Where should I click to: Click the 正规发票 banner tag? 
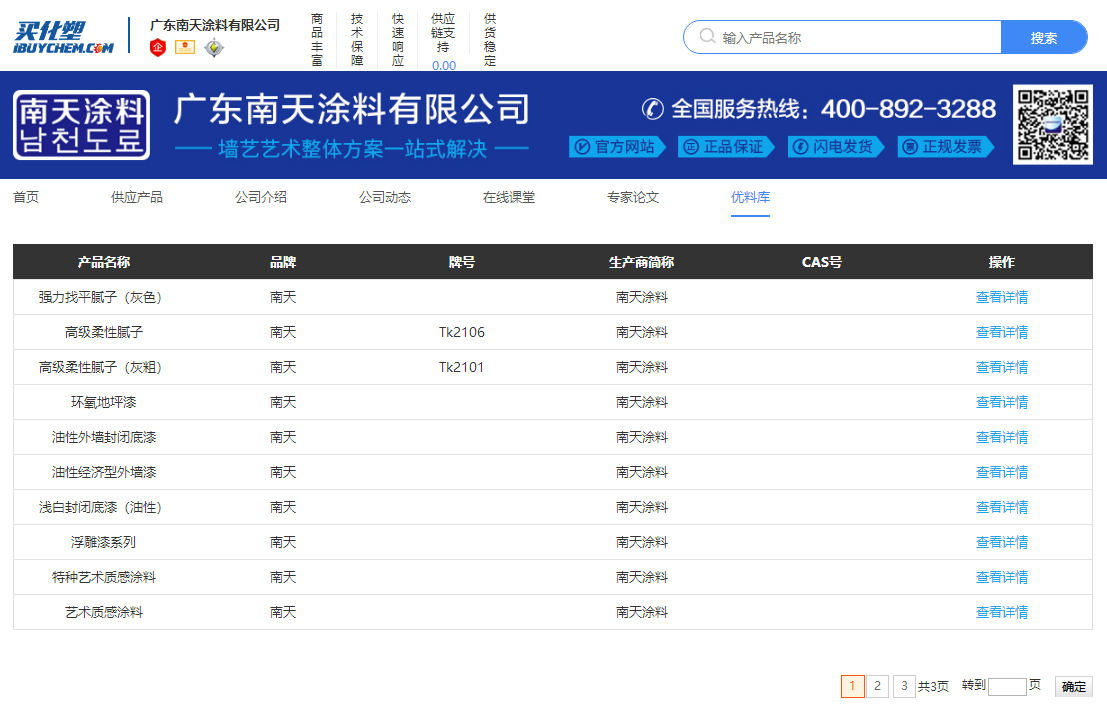click(946, 147)
